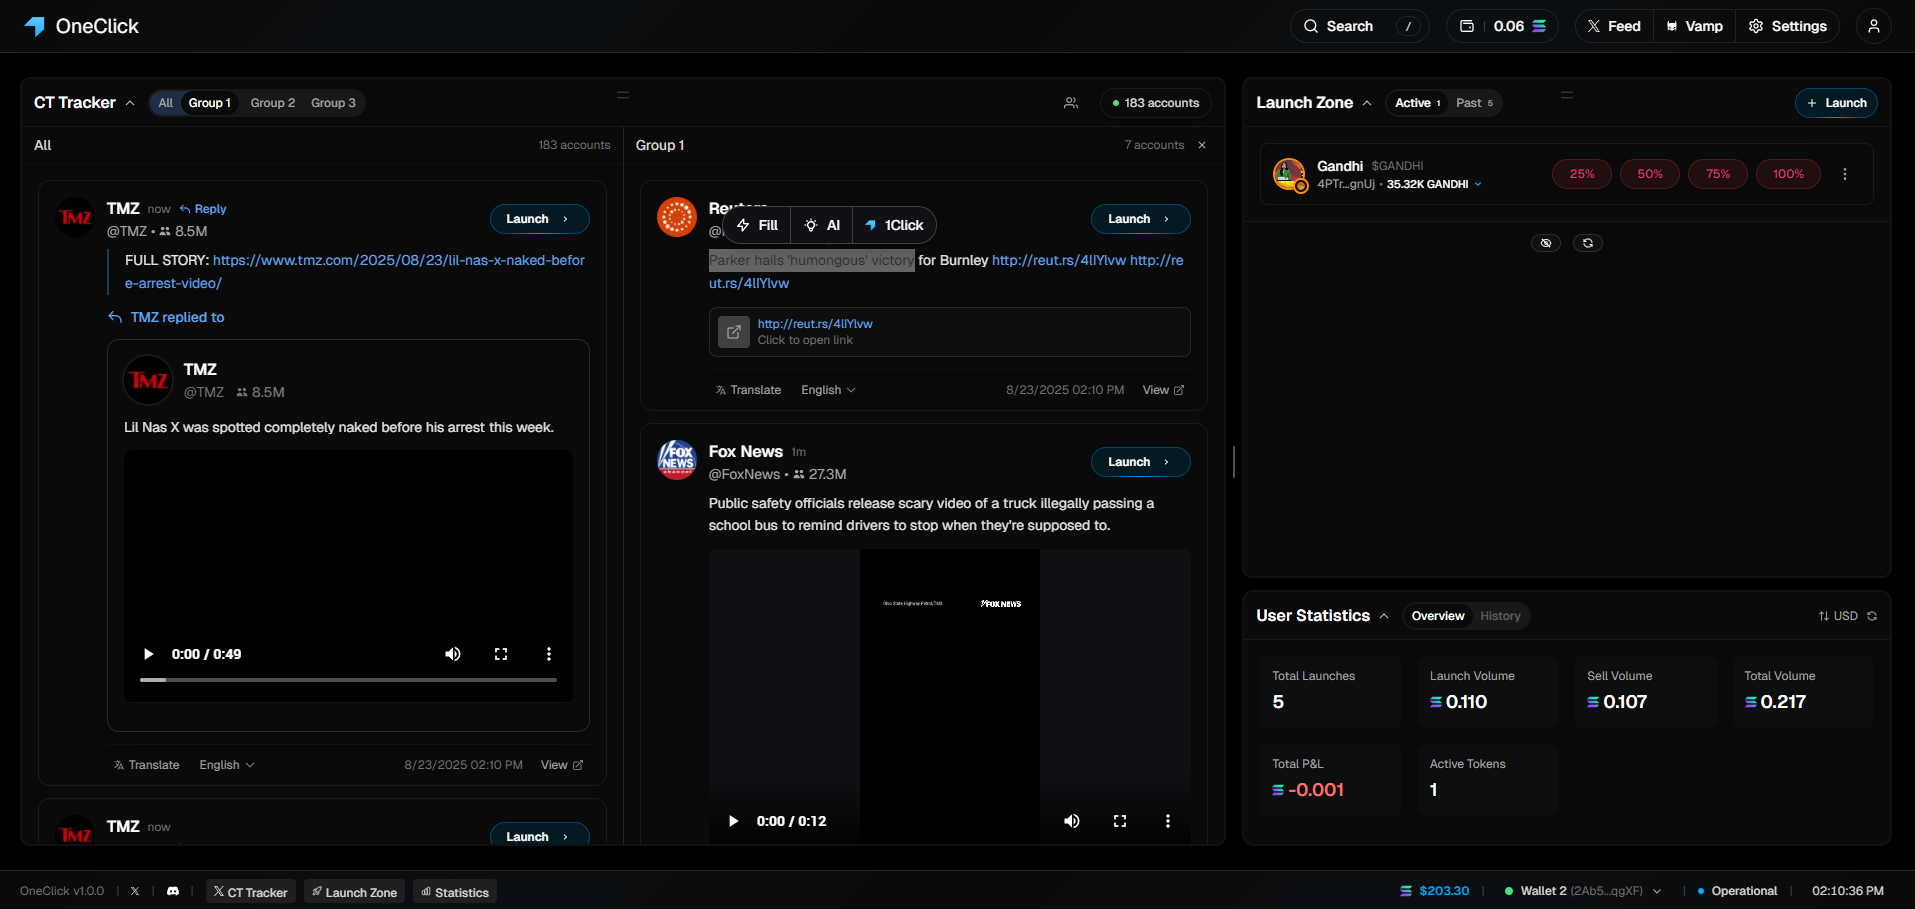Screen dimensions: 1915x909
Task: Refresh User Statistics icon
Action: [1872, 616]
